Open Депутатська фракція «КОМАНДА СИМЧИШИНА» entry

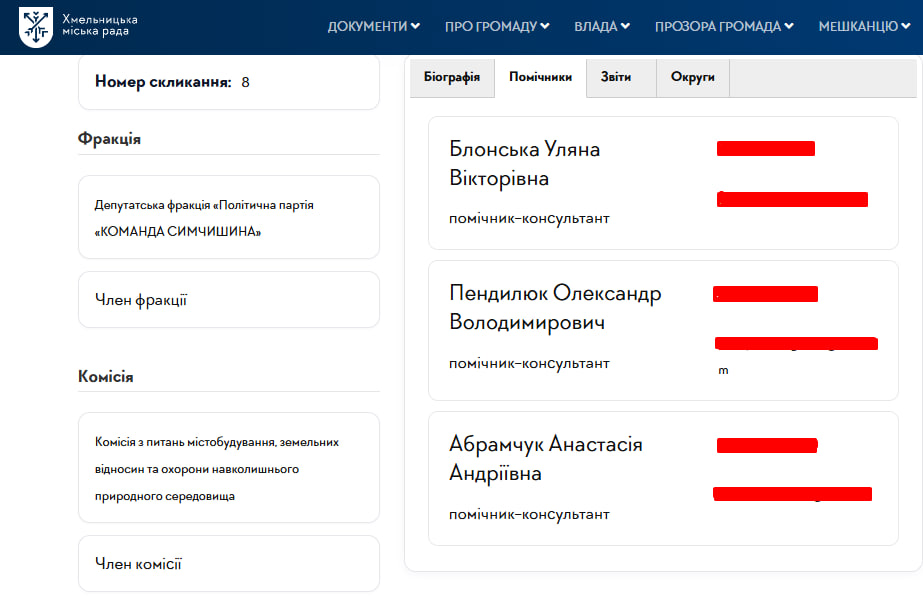[229, 217]
